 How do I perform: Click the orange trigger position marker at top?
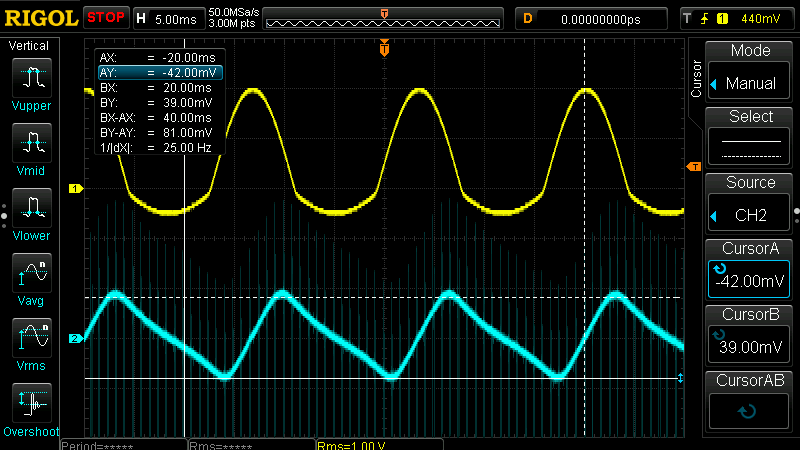click(x=384, y=48)
